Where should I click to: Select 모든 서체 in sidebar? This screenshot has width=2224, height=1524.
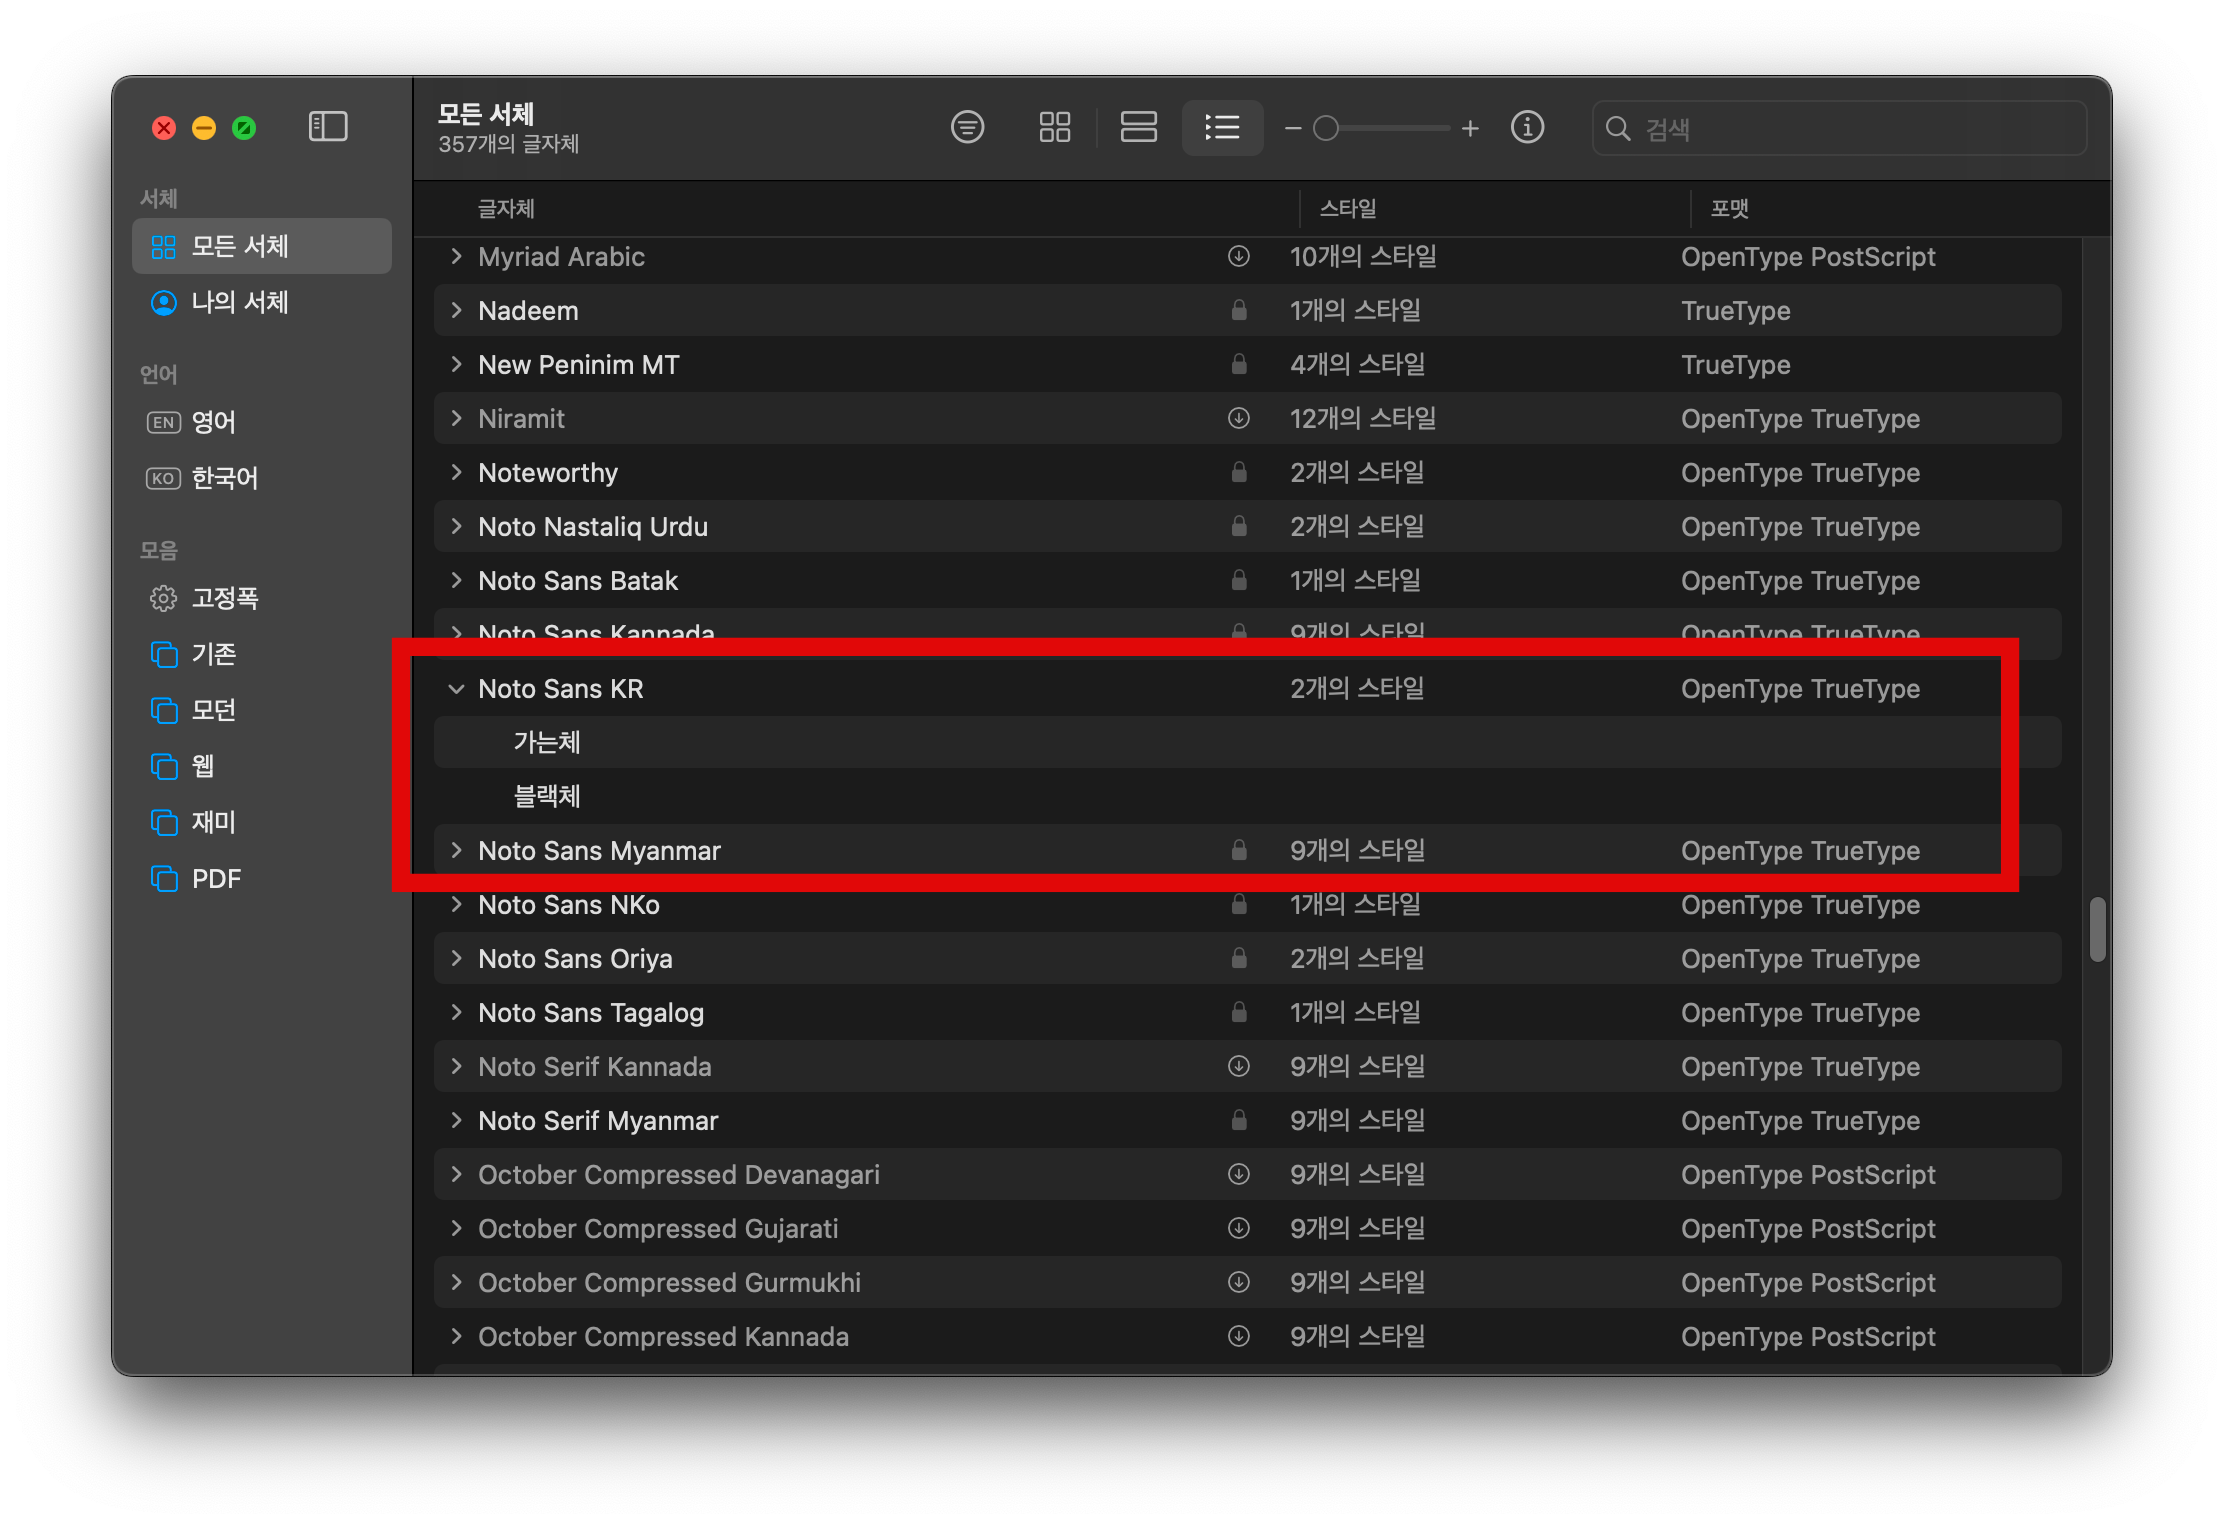(x=262, y=246)
